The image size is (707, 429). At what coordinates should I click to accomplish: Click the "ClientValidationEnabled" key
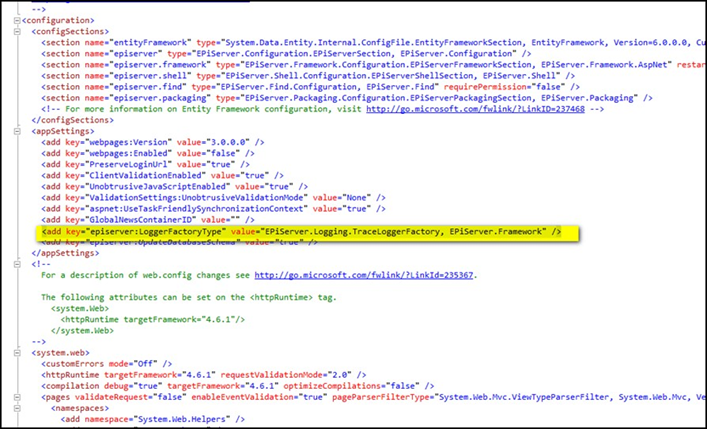(146, 175)
